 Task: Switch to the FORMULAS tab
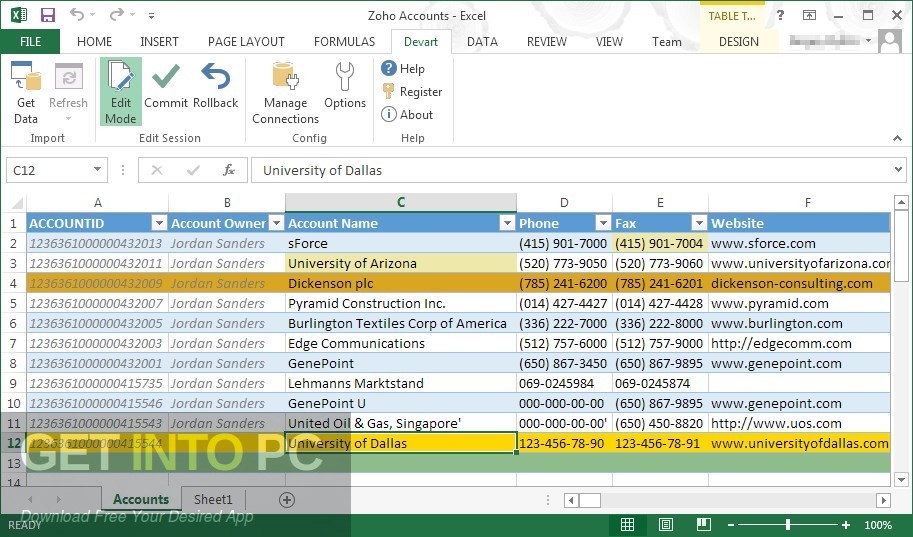(x=344, y=41)
